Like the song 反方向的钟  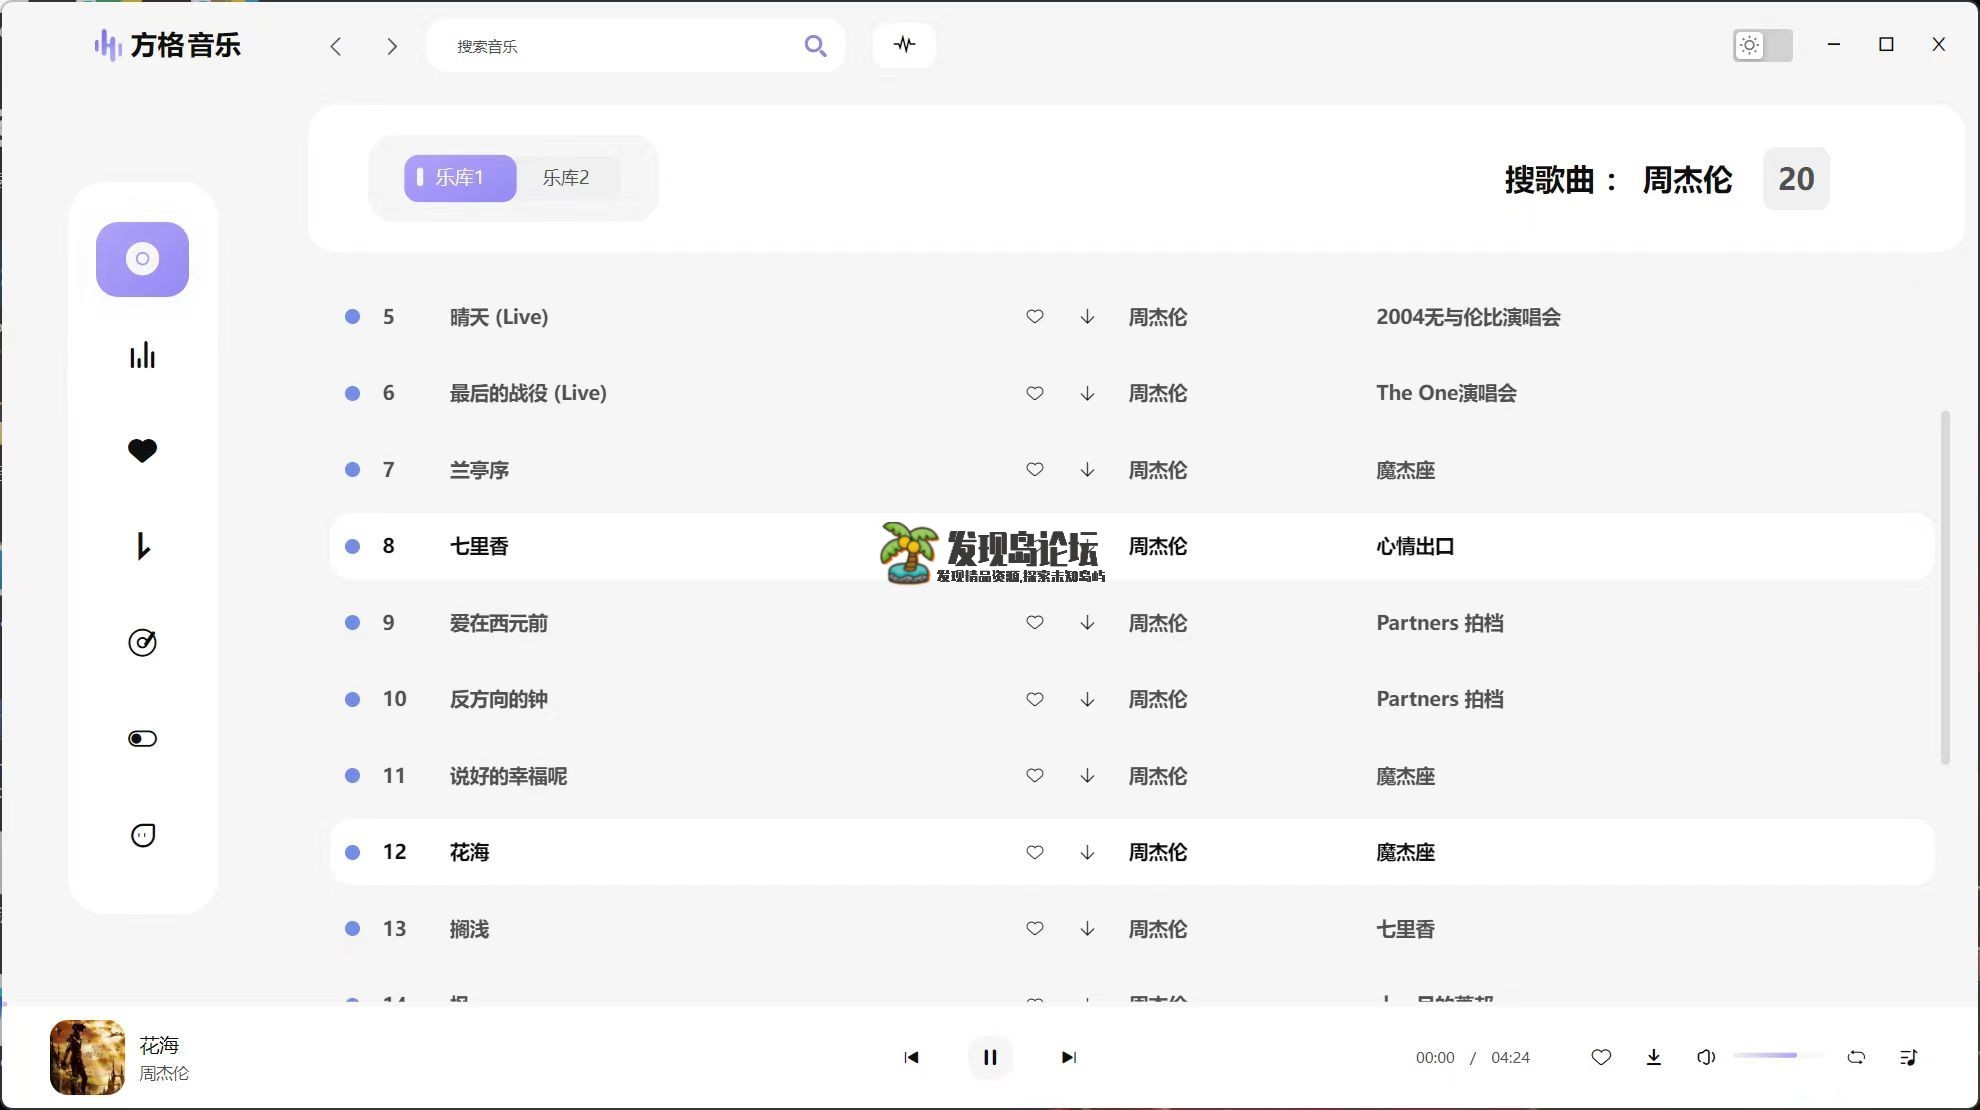tap(1035, 699)
